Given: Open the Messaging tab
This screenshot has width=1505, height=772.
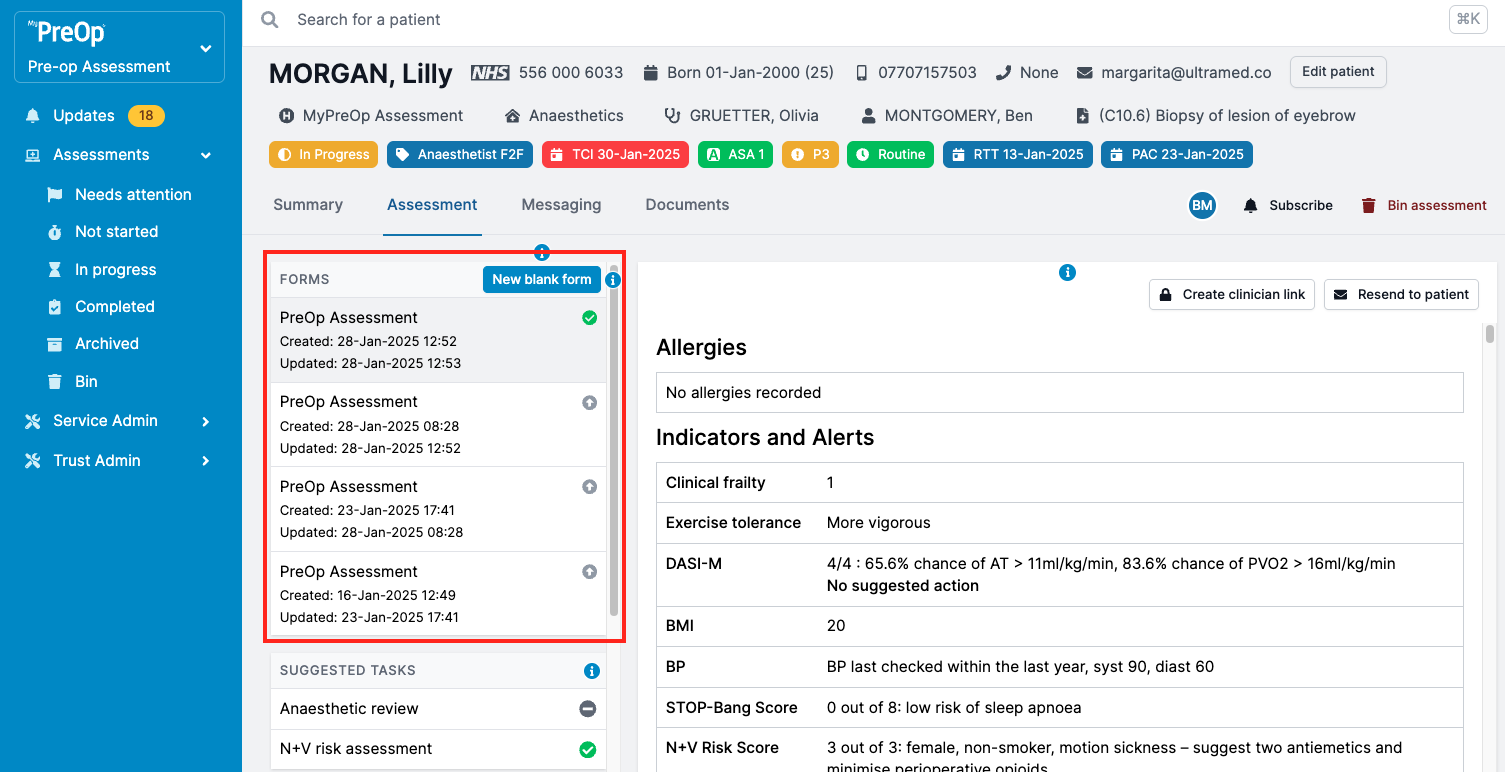Looking at the screenshot, I should (x=561, y=205).
